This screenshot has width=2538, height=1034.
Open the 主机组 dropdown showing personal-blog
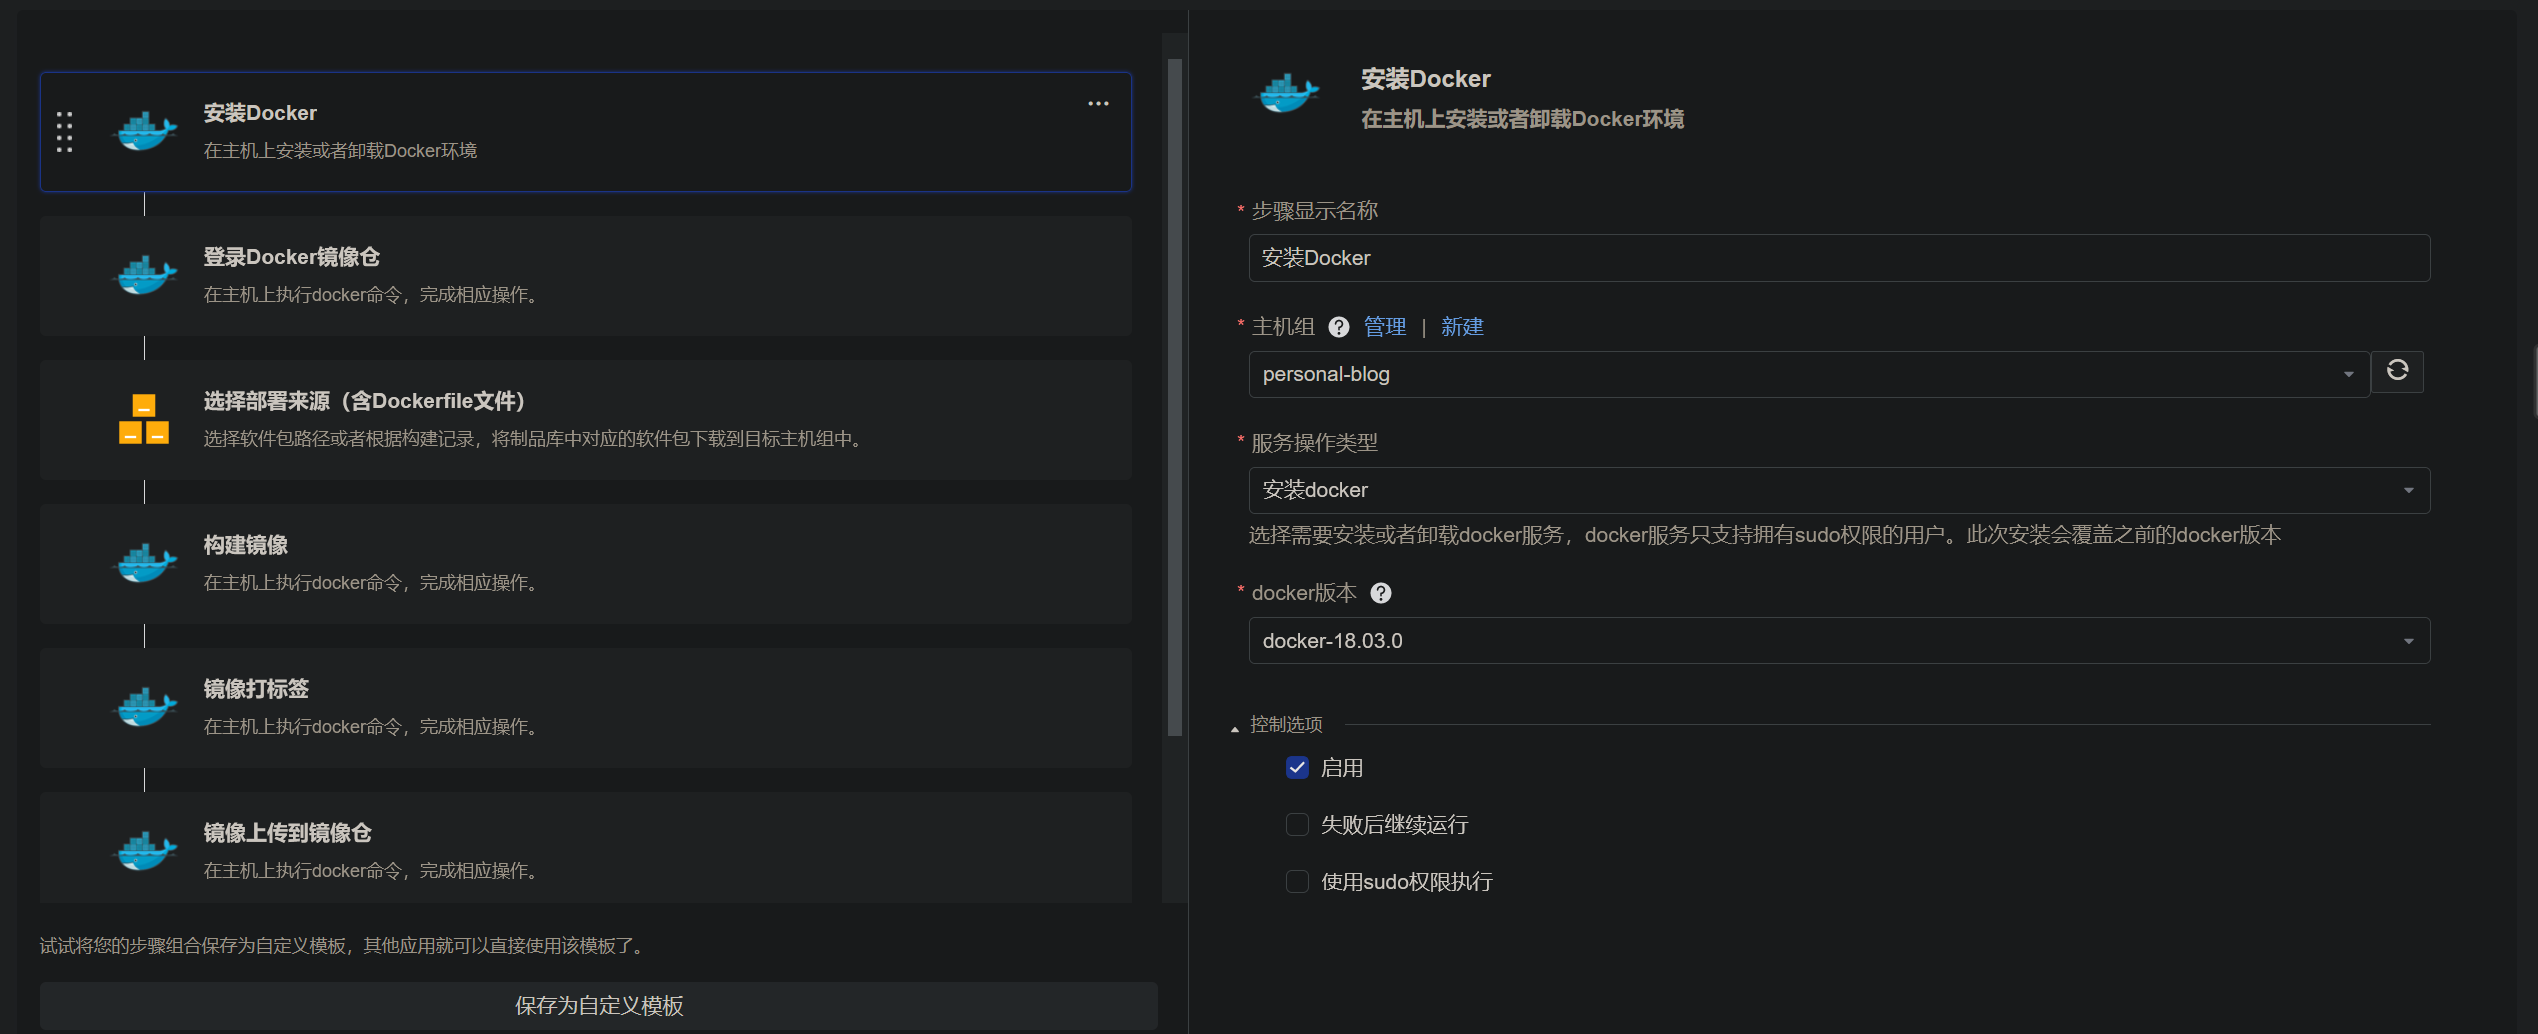coord(1809,374)
